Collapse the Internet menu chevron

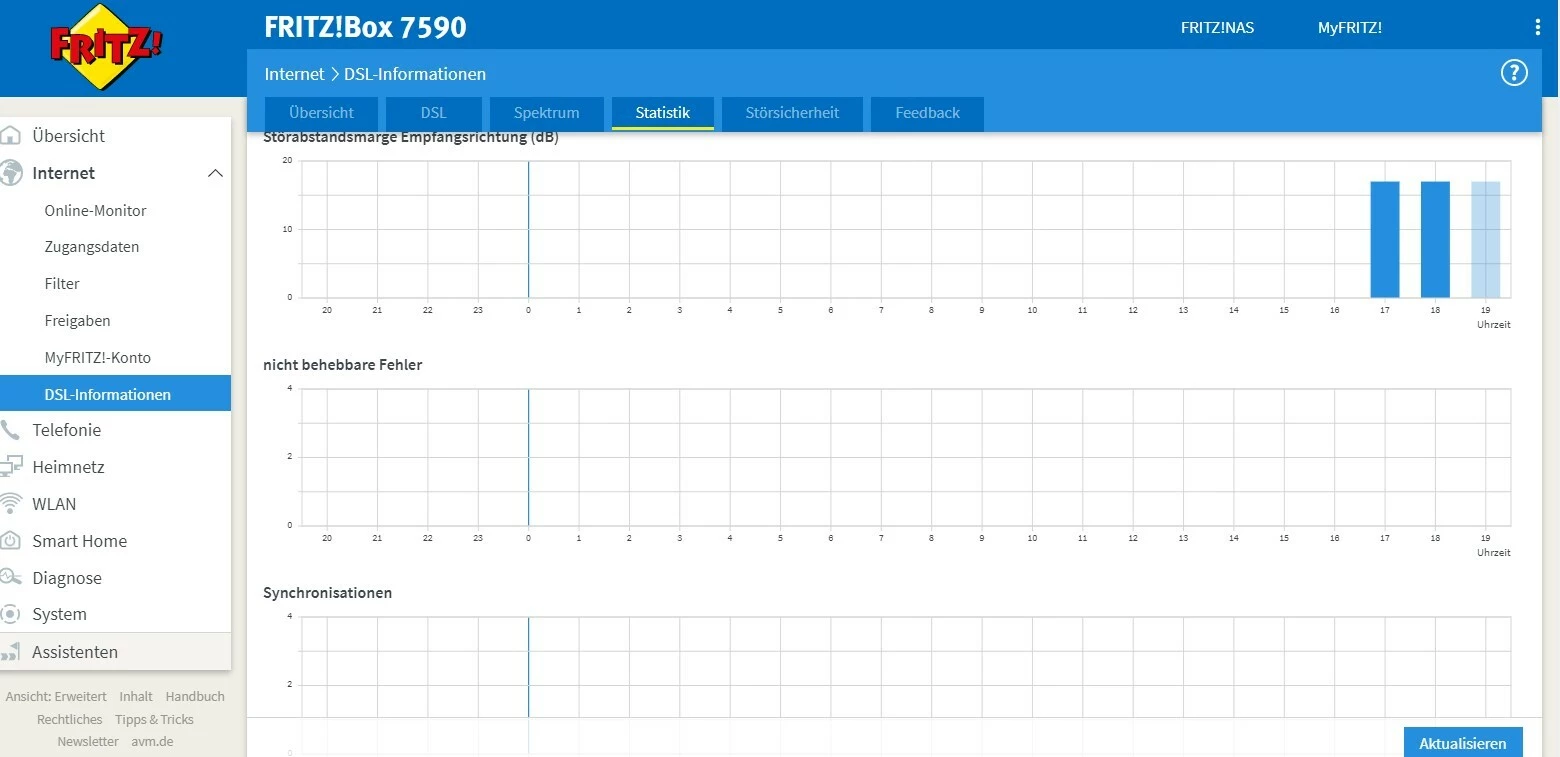pos(214,173)
